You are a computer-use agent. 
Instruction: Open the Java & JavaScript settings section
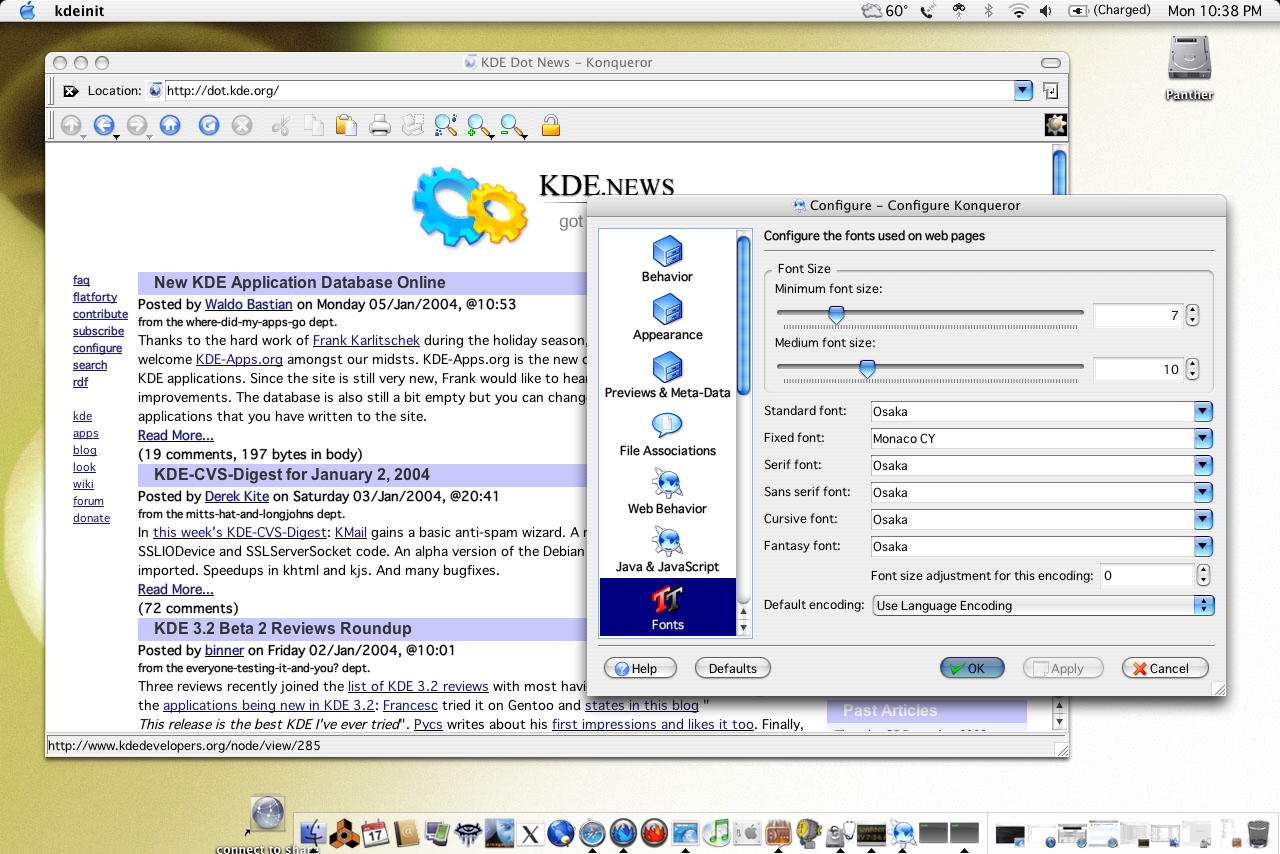tap(667, 550)
